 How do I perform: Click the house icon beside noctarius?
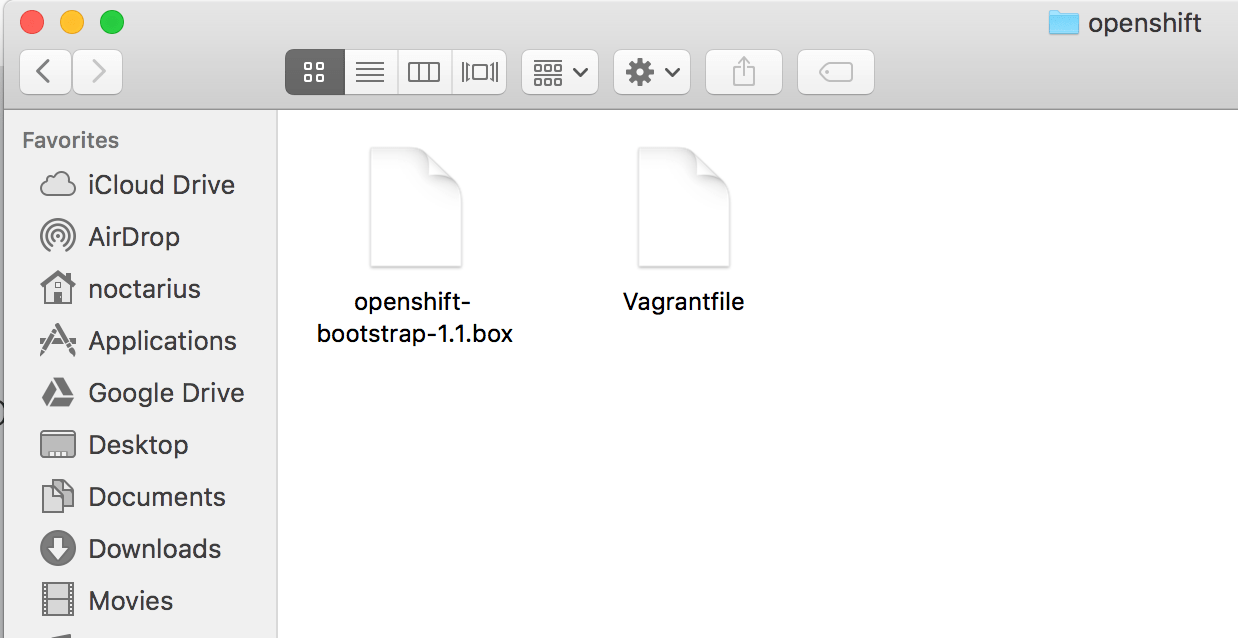pos(58,288)
